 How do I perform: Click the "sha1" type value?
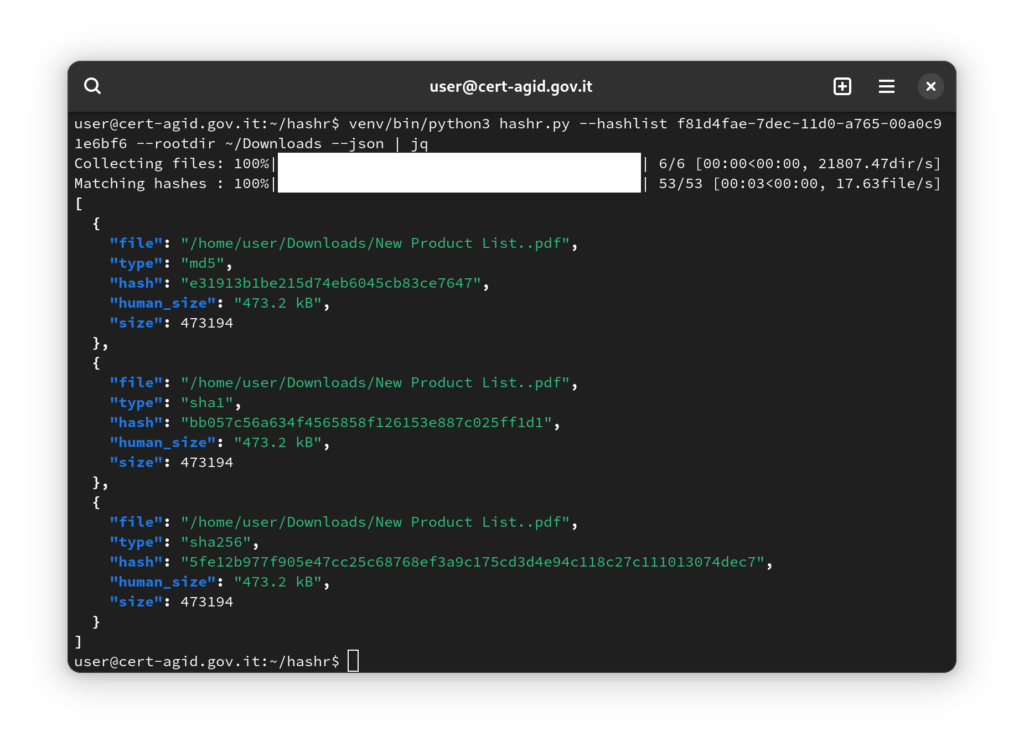pos(210,402)
